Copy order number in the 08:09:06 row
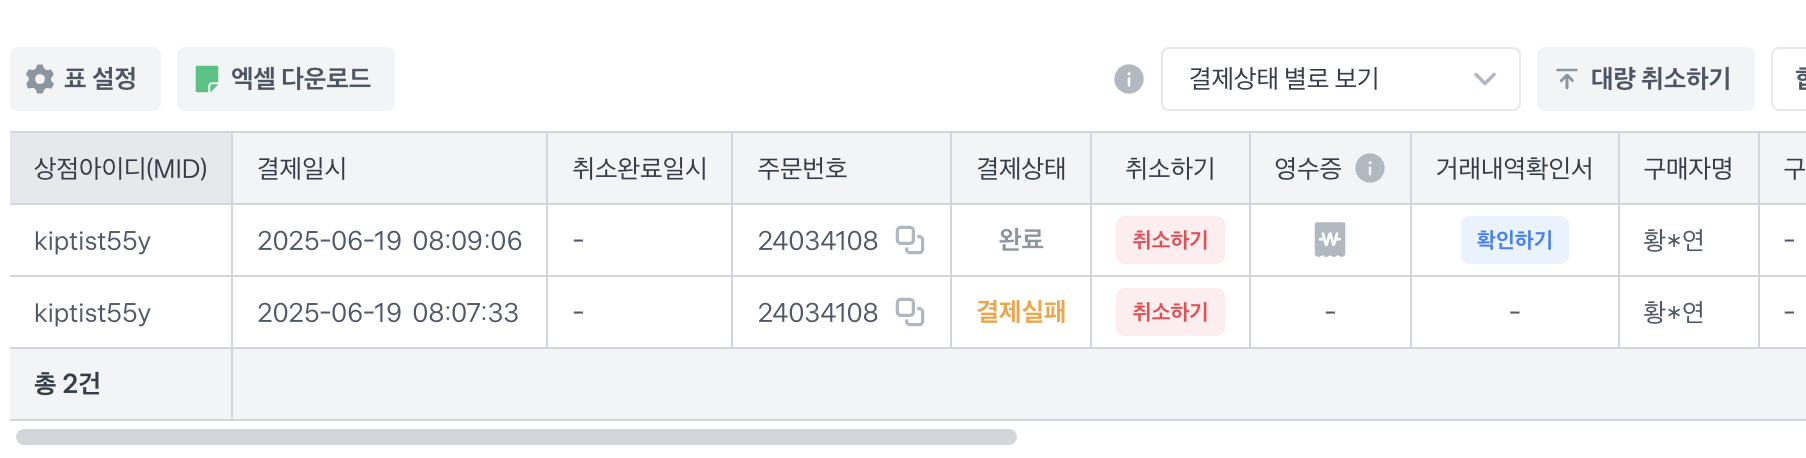The height and width of the screenshot is (458, 1806). coord(910,240)
